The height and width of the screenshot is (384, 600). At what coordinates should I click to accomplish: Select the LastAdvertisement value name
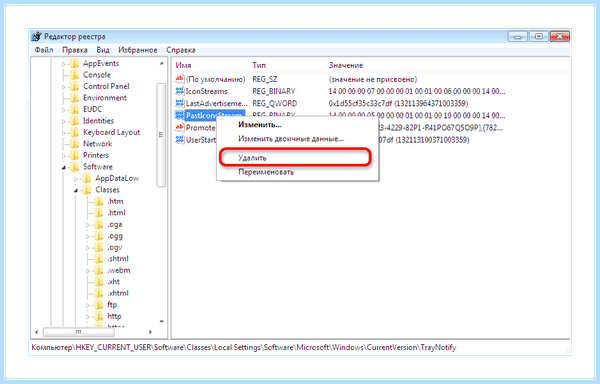tap(217, 103)
